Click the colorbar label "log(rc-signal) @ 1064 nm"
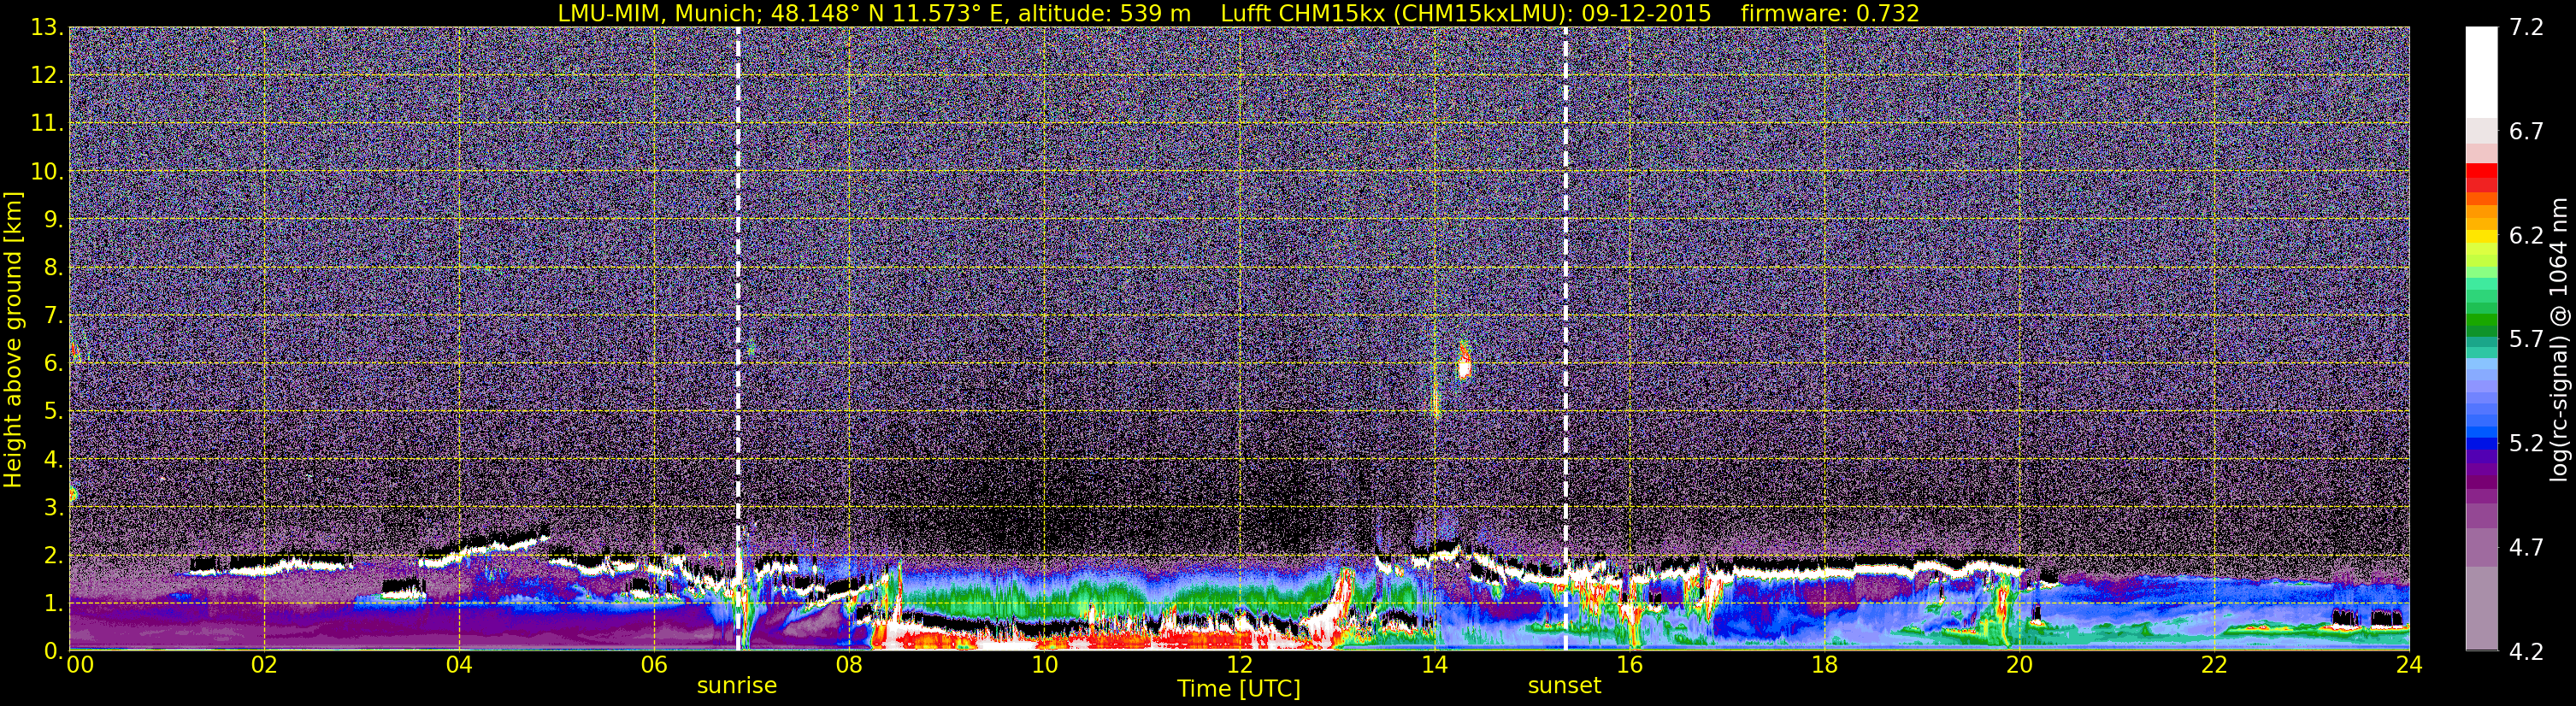The height and width of the screenshot is (706, 2576). tap(2557, 340)
